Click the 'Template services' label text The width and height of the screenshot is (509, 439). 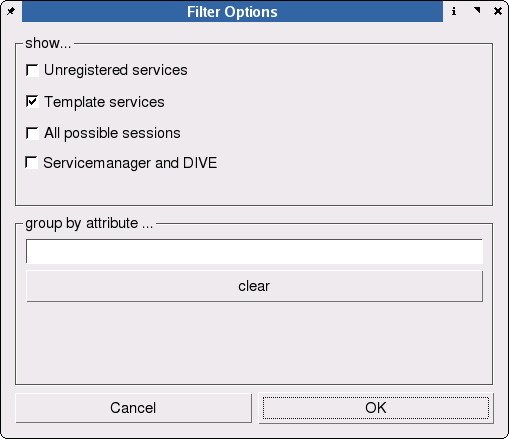(104, 102)
